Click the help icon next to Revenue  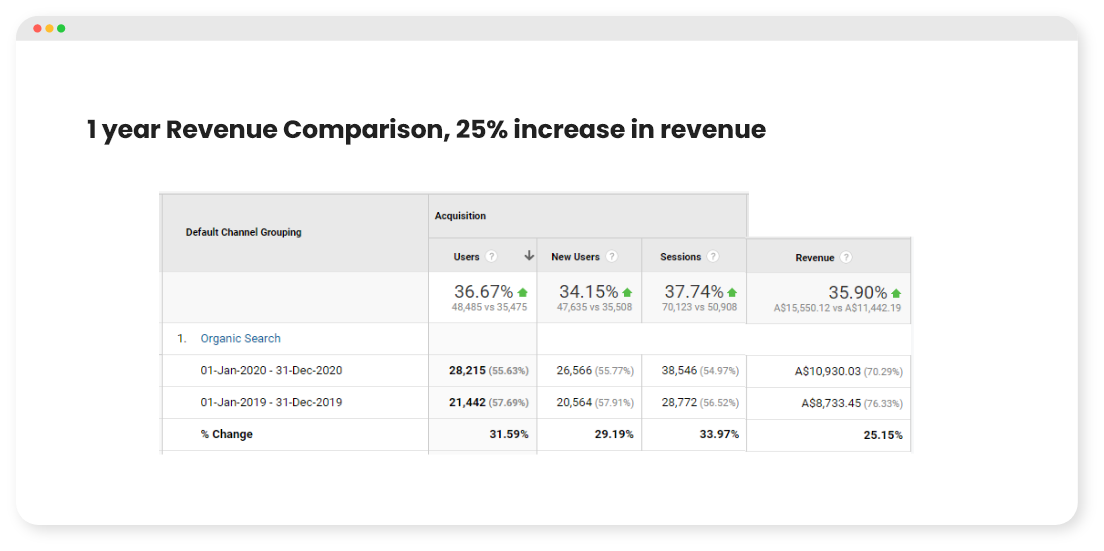[x=846, y=258]
